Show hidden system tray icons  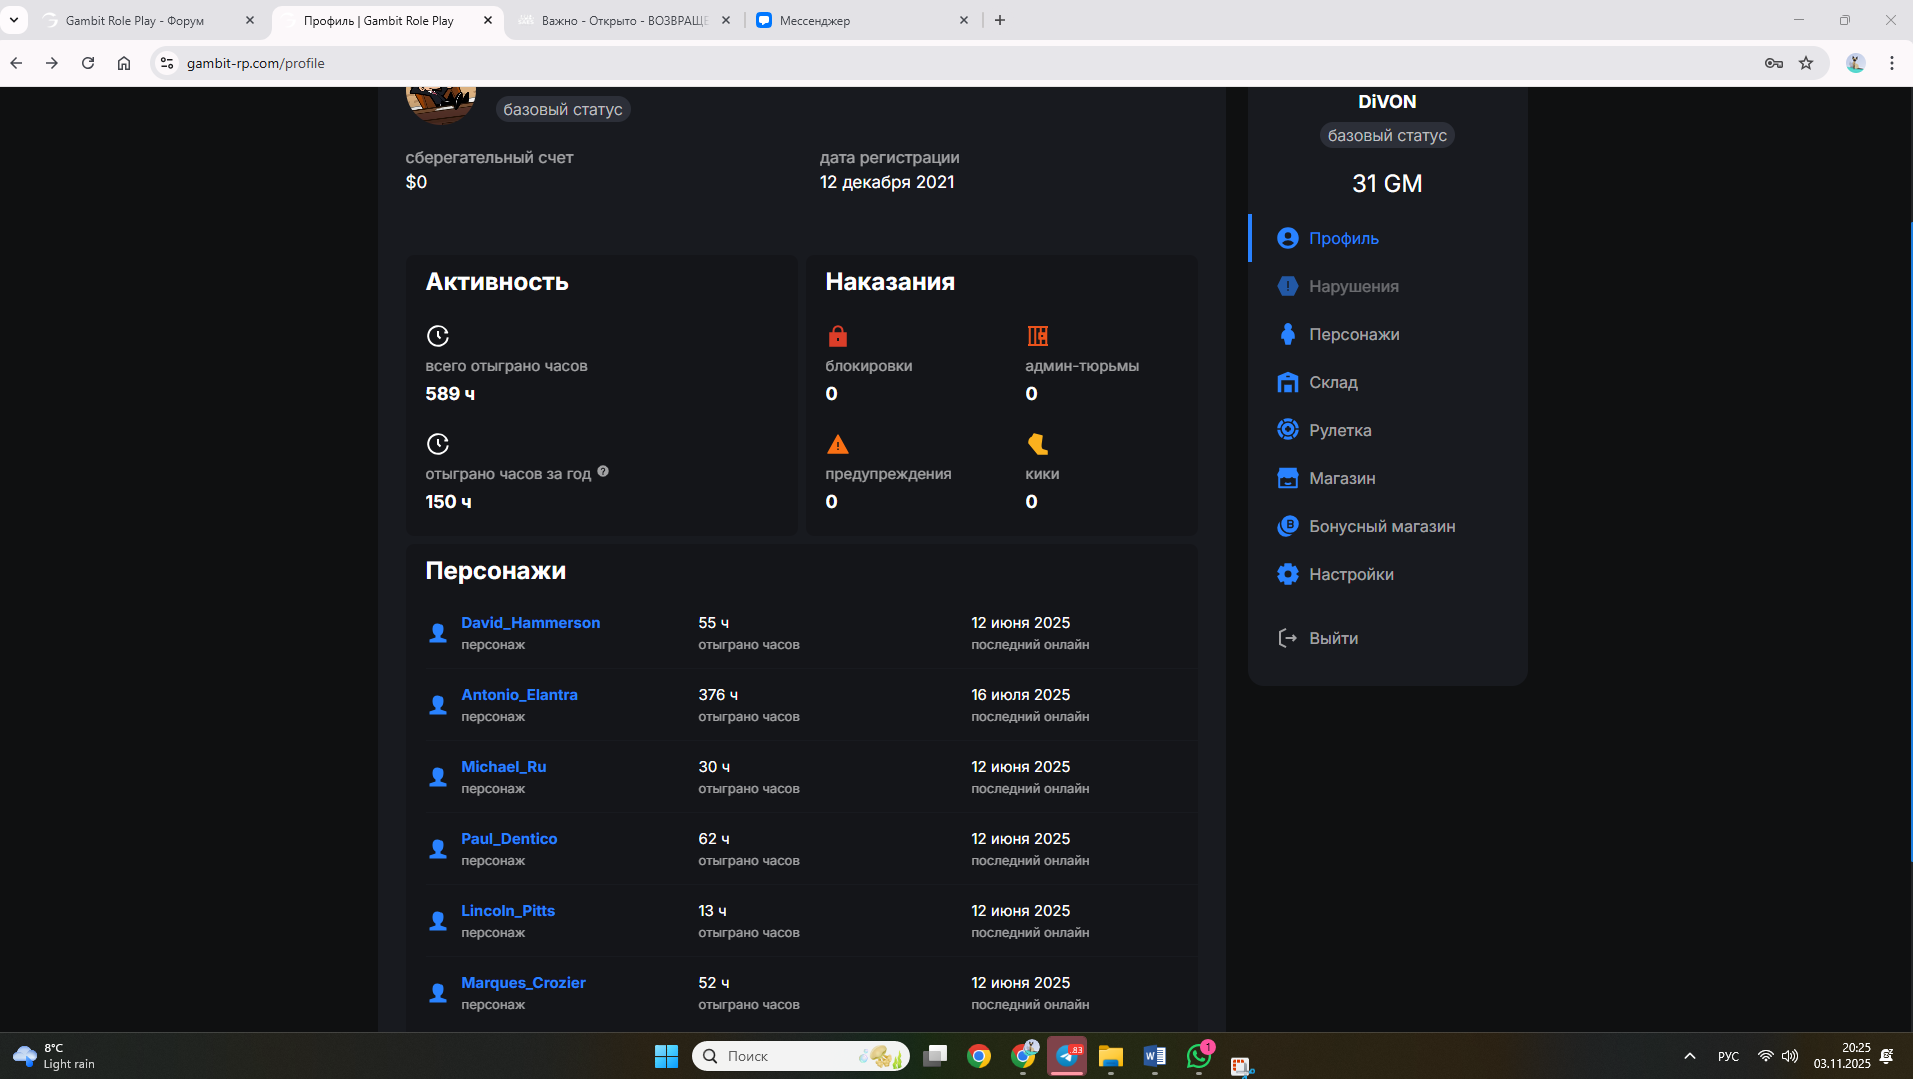[1689, 1056]
